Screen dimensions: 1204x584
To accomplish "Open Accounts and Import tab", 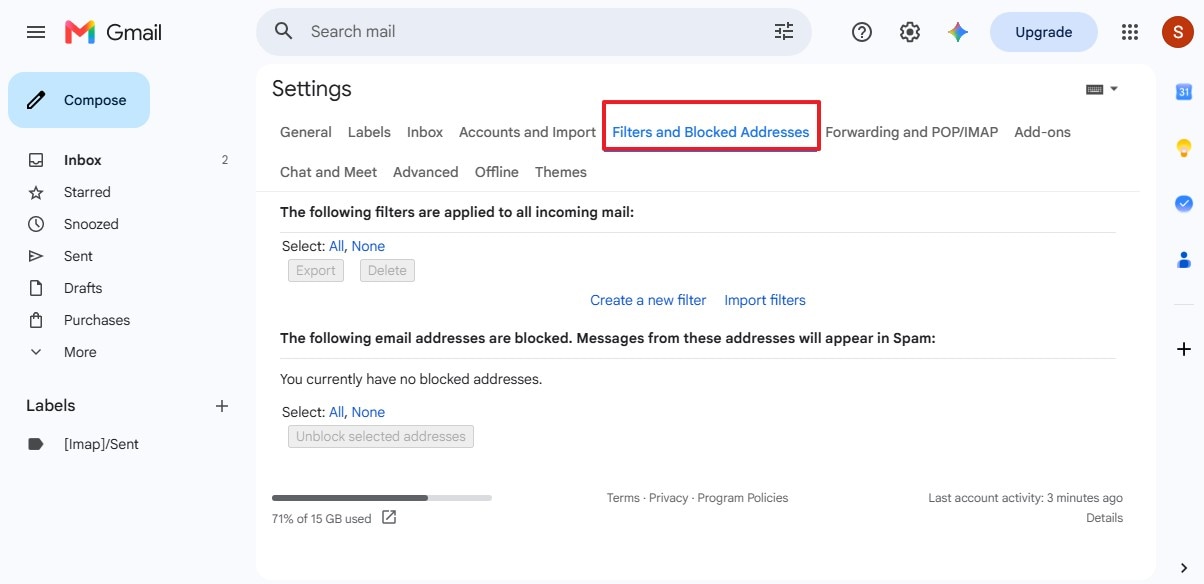I will 527,132.
